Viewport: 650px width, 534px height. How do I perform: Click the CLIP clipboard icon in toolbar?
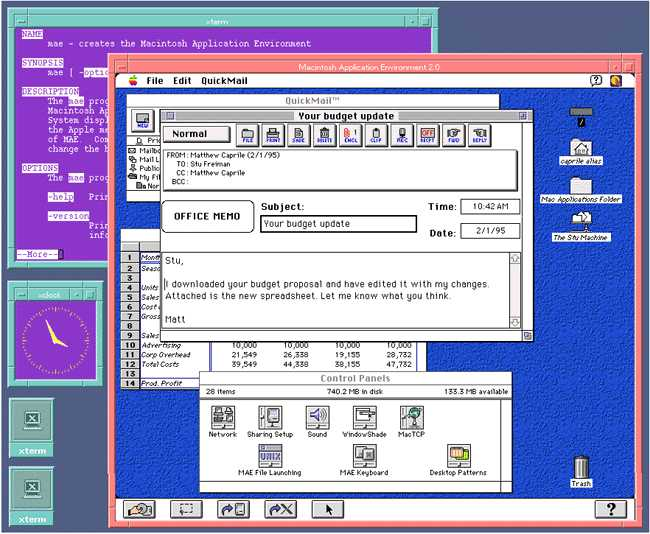376,135
